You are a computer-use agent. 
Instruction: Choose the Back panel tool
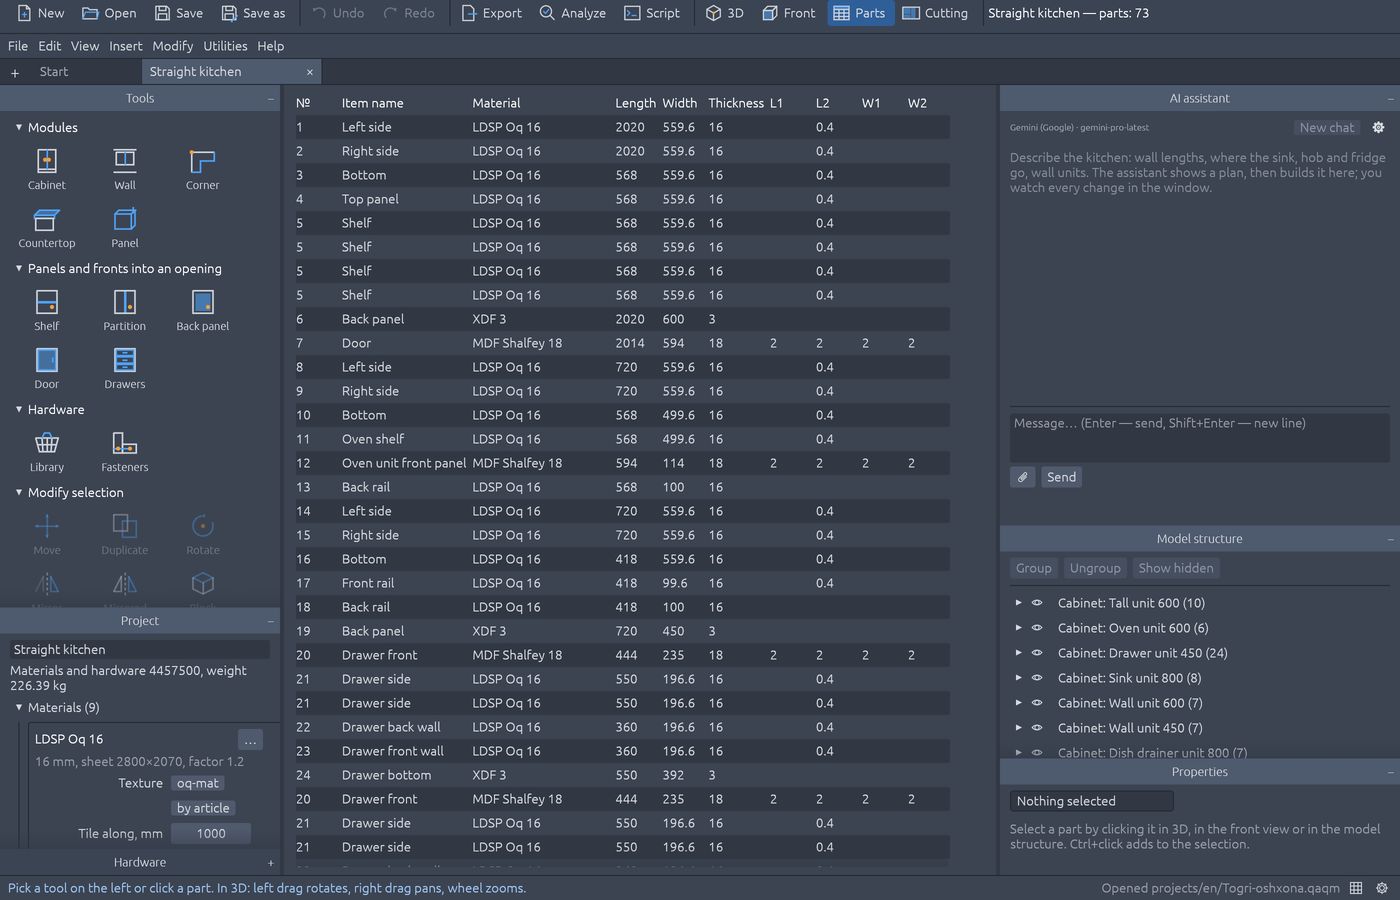[x=202, y=310]
